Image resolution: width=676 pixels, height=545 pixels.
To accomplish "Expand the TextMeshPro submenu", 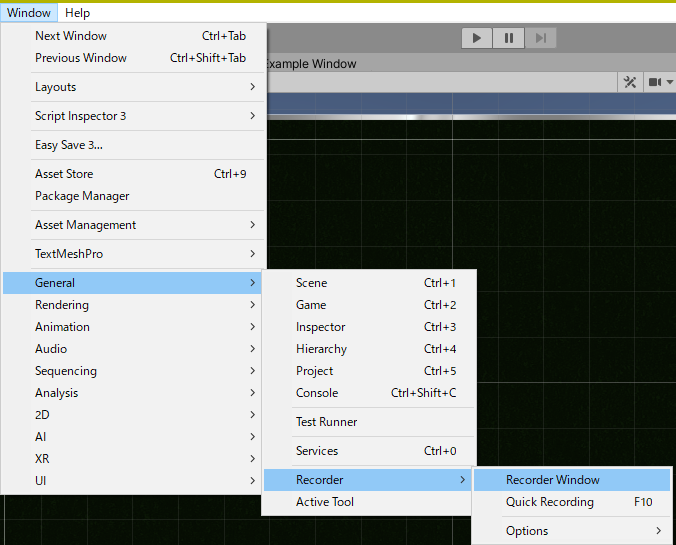I will [x=134, y=254].
